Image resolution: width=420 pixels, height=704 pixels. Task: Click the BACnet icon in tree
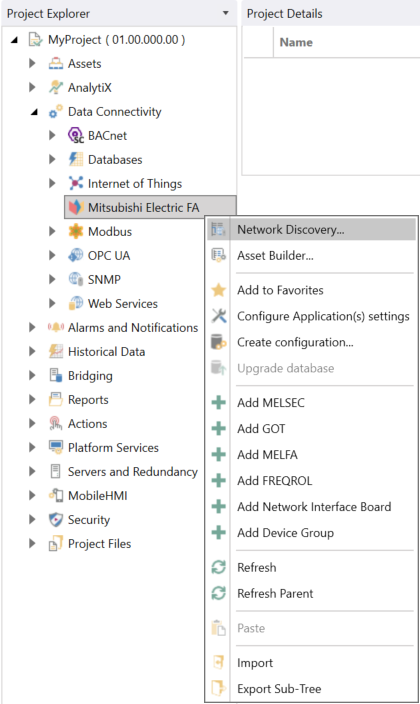click(x=75, y=135)
